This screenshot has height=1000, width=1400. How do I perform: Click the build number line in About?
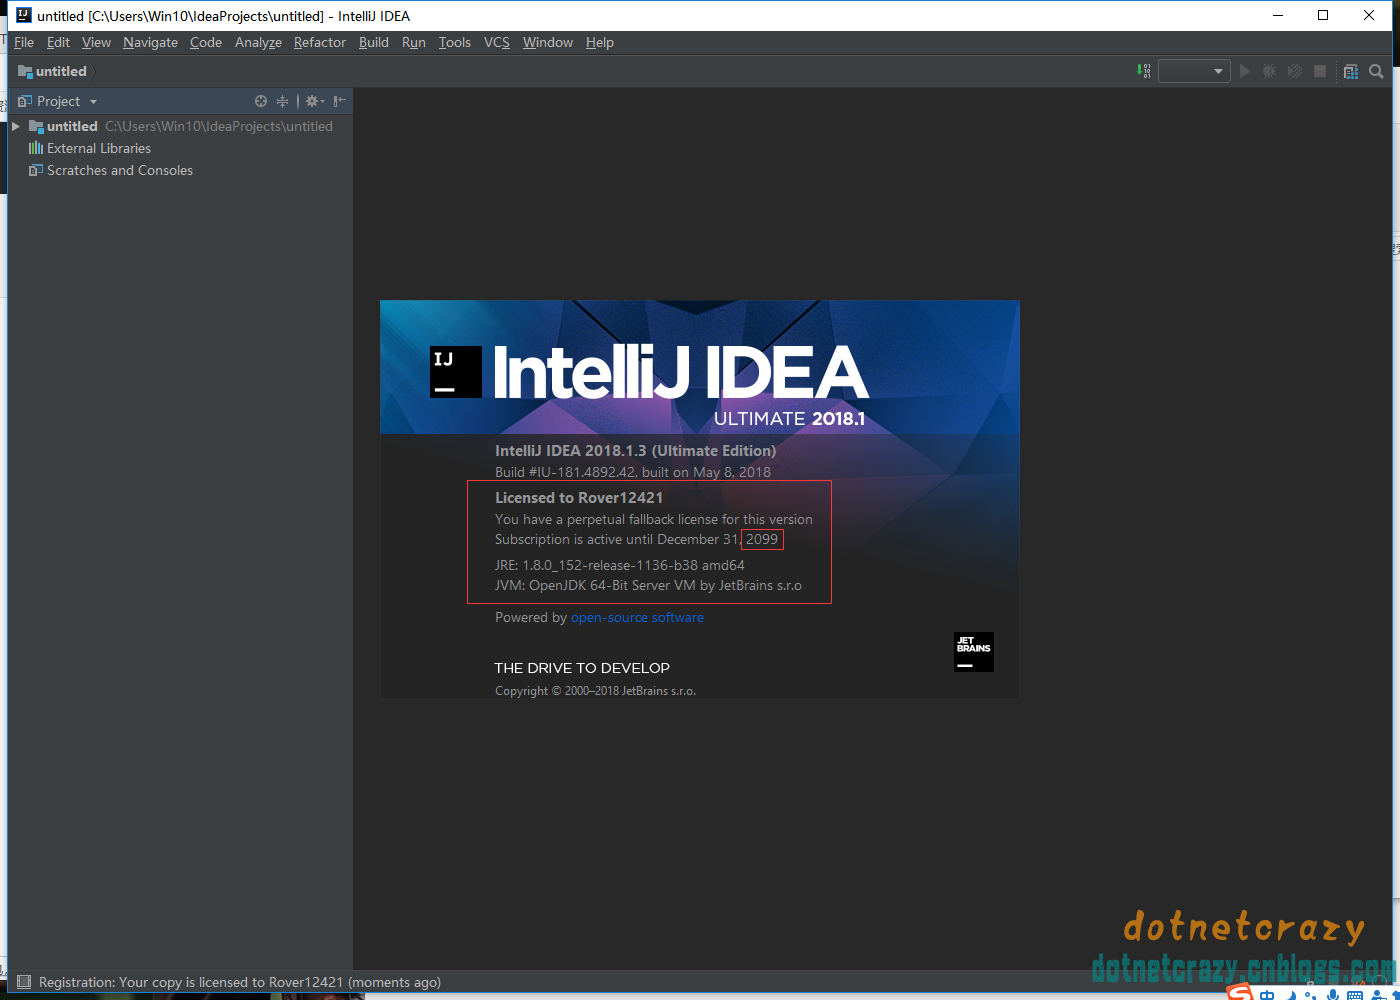click(633, 472)
